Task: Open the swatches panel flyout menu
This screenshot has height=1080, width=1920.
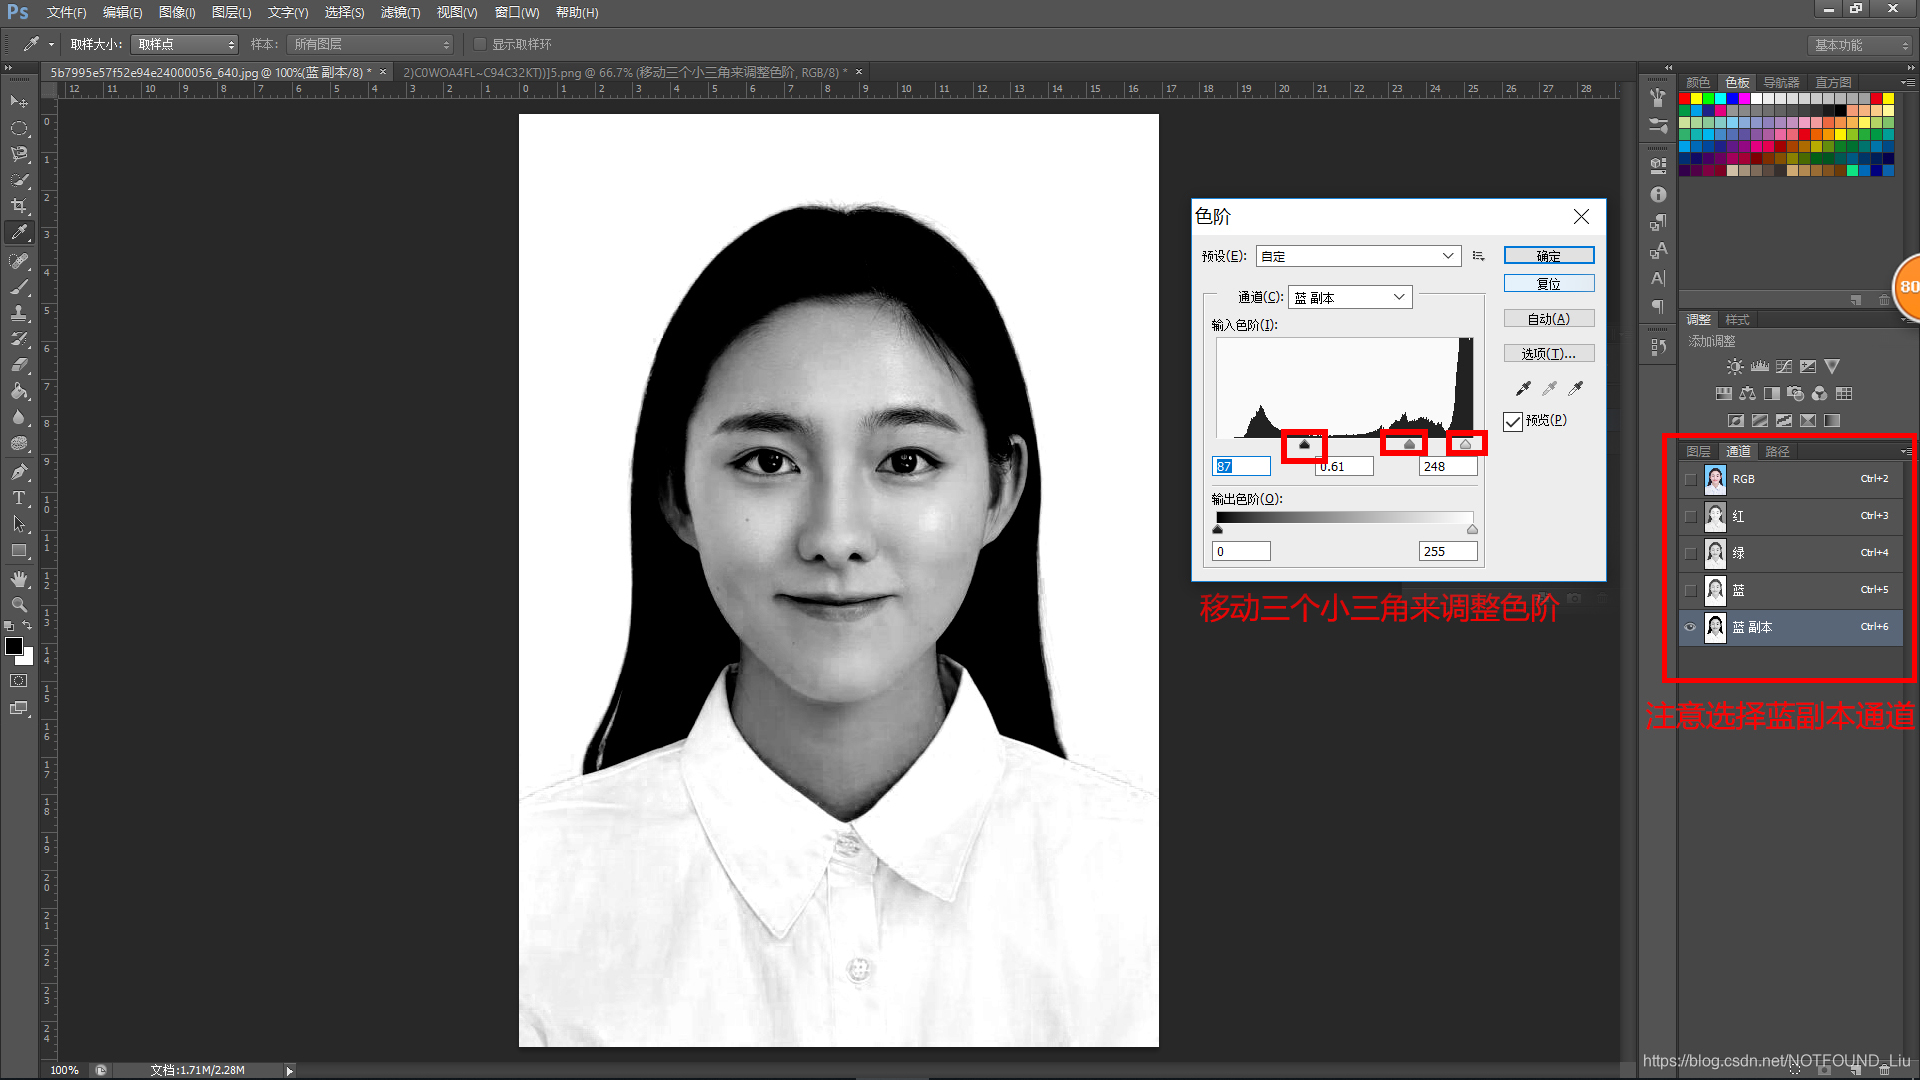Action: [x=1908, y=82]
